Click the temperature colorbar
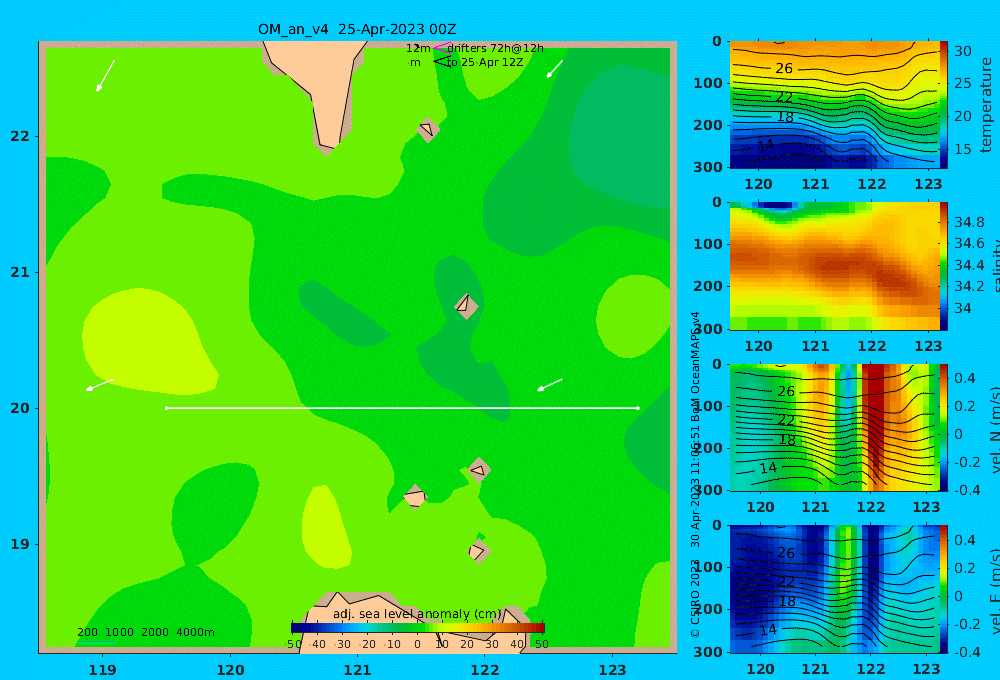Viewport: 1000px width, 680px height. point(944,105)
